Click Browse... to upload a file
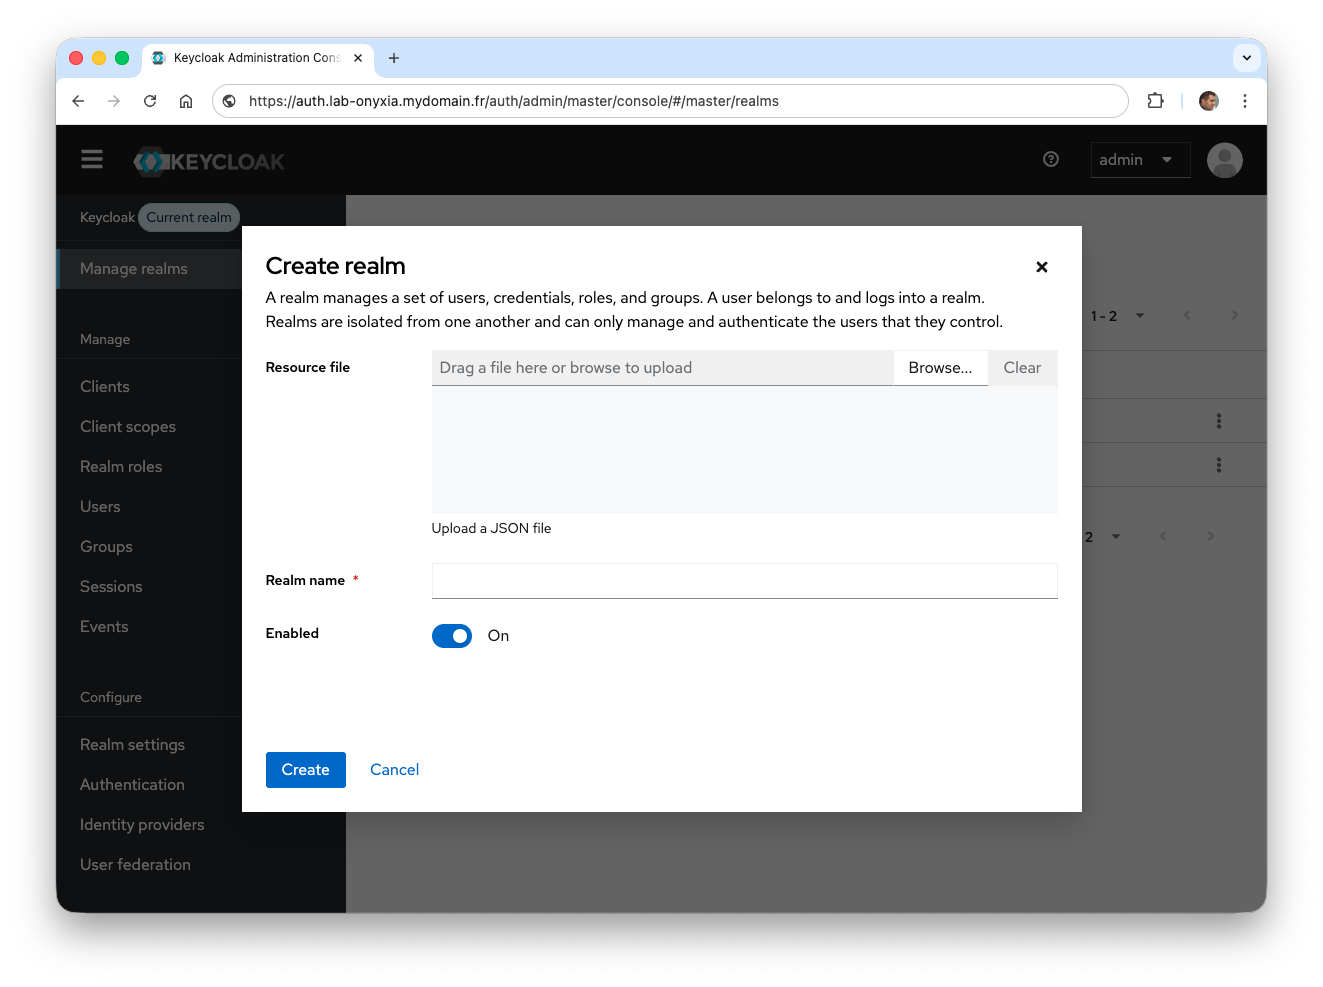The image size is (1323, 987). click(939, 368)
